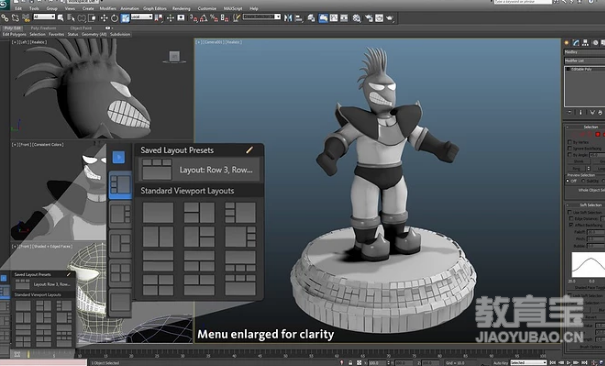The image size is (605, 366).
Task: Click the Play Animation control
Action: point(568,363)
